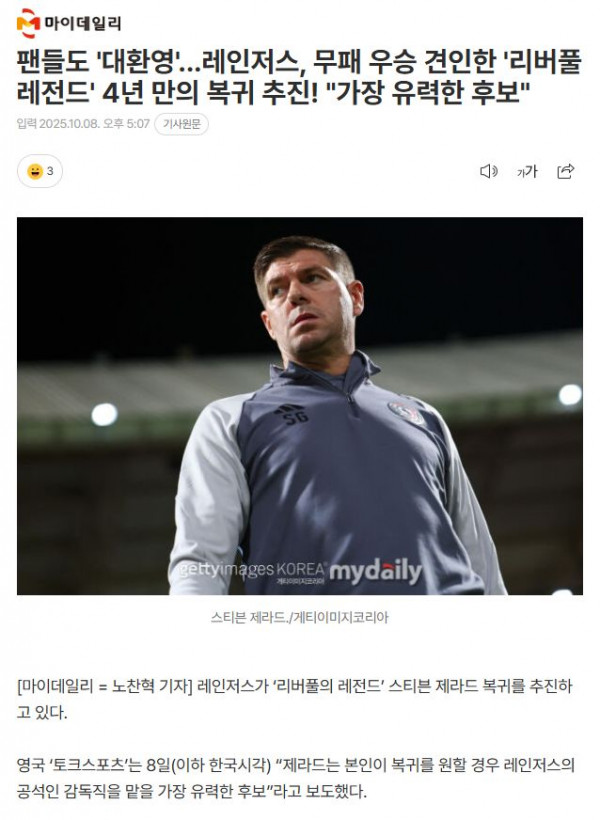Click the 입력 2025.10.08 timestamp text
This screenshot has width=600, height=820.
pyautogui.click(x=83, y=124)
